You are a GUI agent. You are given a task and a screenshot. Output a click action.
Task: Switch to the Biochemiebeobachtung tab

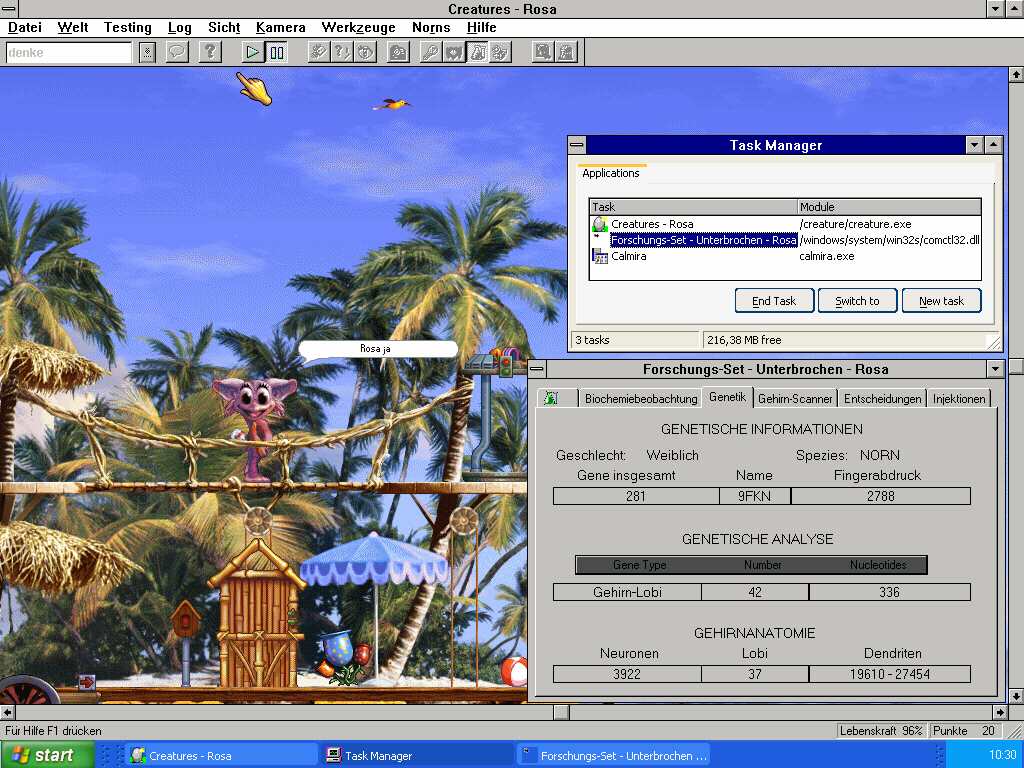[x=641, y=398]
